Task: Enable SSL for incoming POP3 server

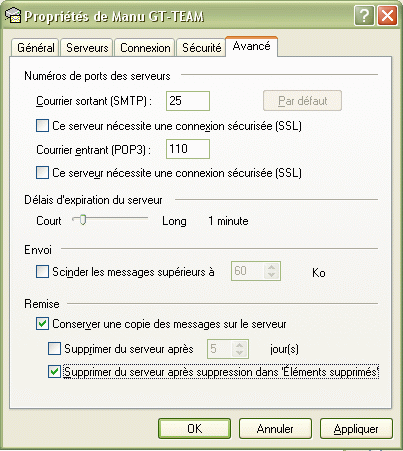Action: tap(42, 173)
